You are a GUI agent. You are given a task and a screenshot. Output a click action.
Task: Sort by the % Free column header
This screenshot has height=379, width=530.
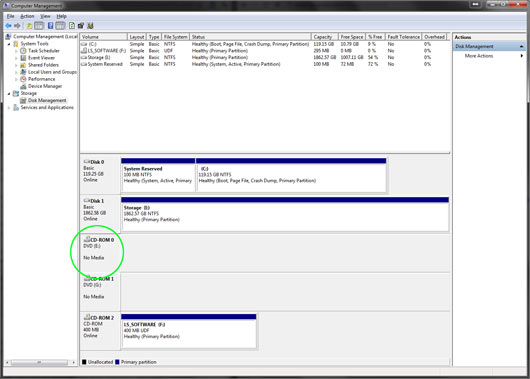(x=375, y=37)
